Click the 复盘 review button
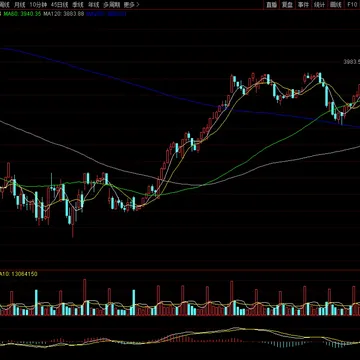The height and width of the screenshot is (360, 360). tap(288, 5)
